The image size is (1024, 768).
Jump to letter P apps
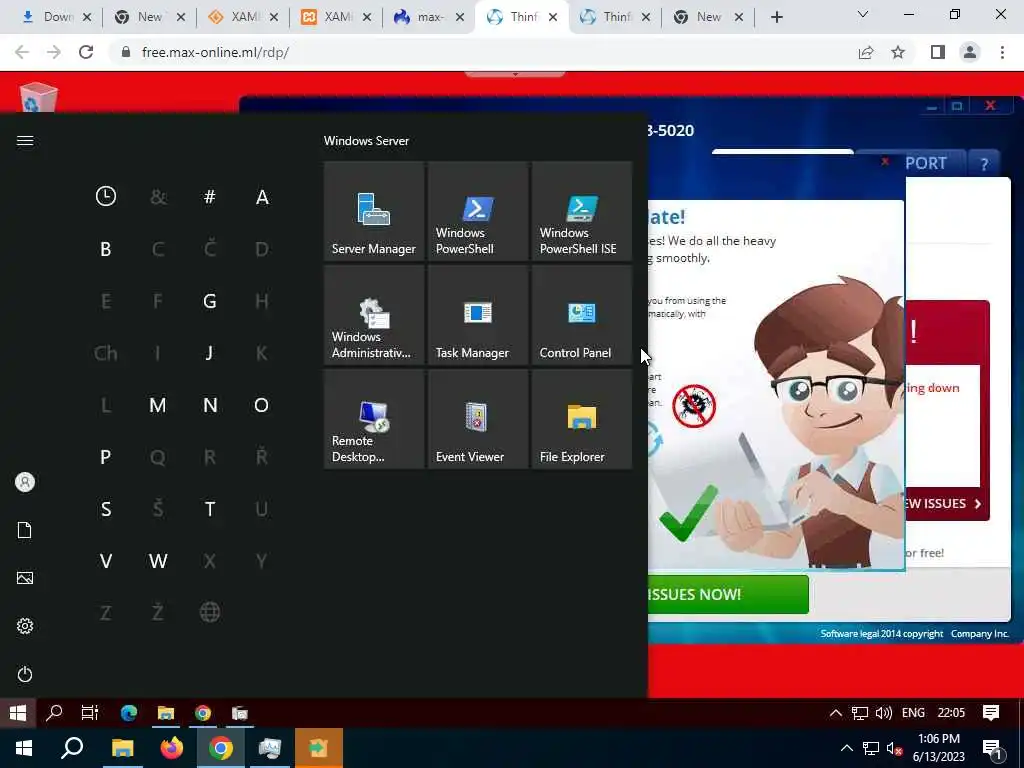click(106, 457)
